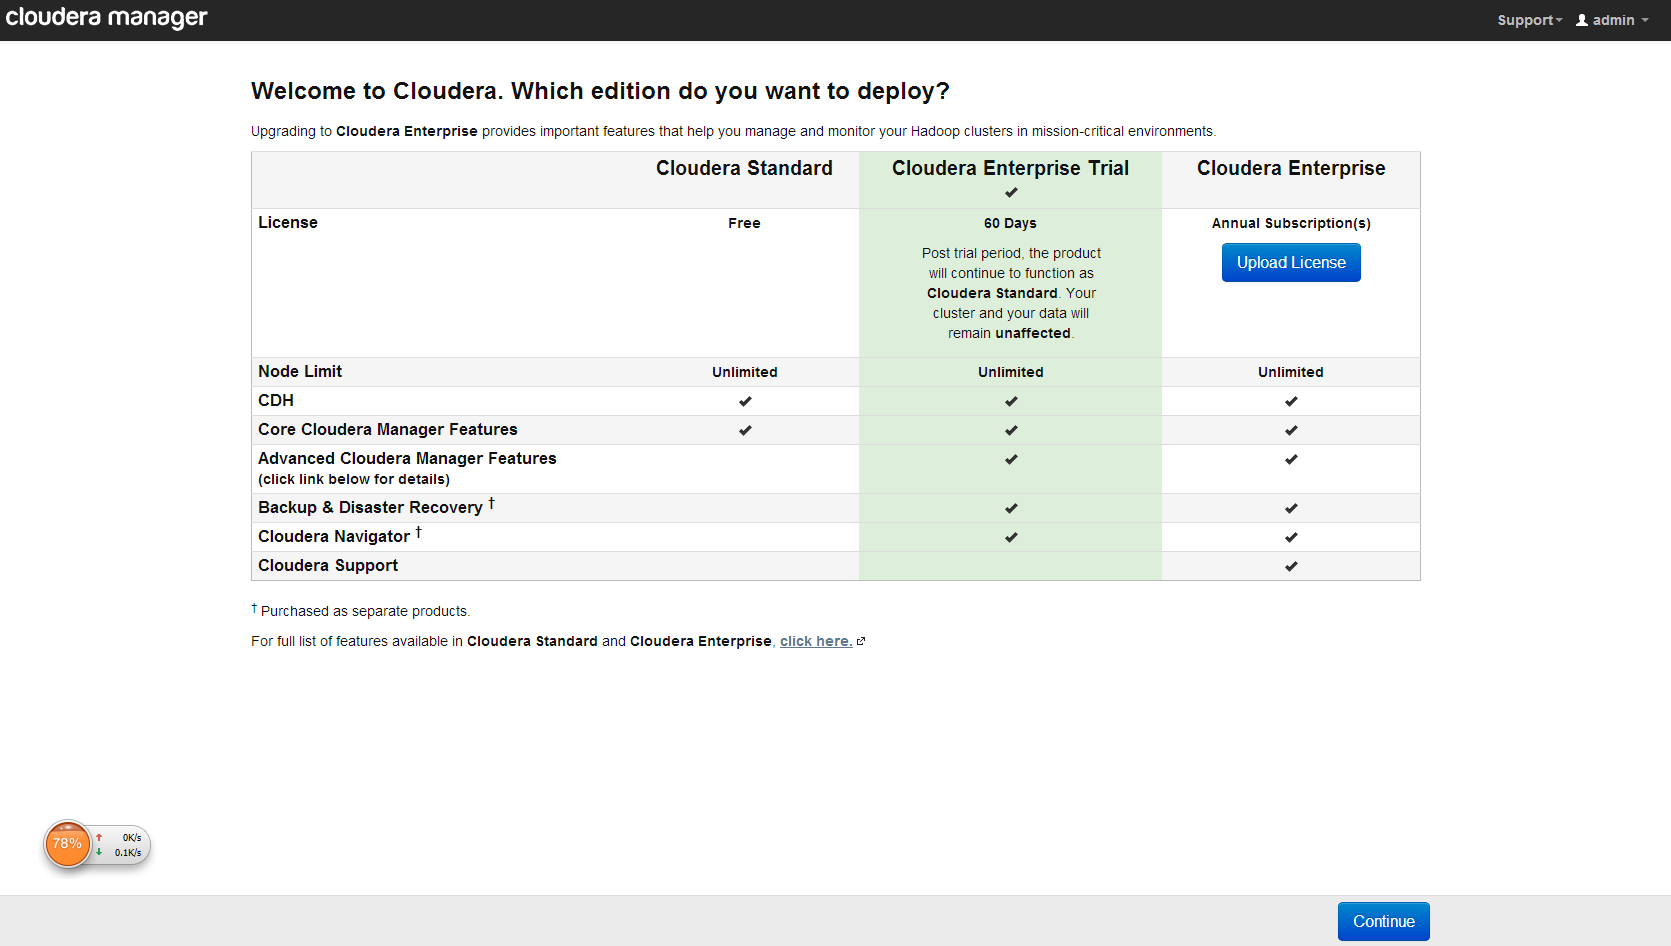
Task: Click the 'Node Limit' row label
Action: coord(300,371)
